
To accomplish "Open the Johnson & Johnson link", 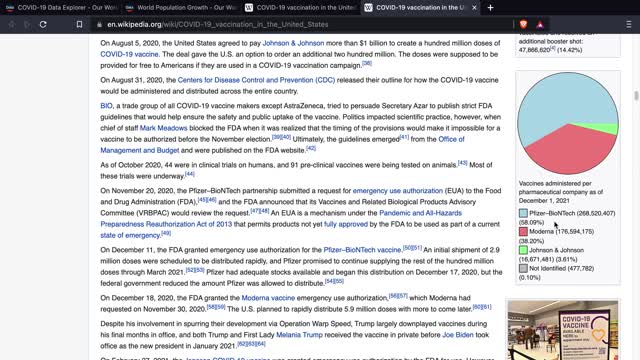I will 293,43.
